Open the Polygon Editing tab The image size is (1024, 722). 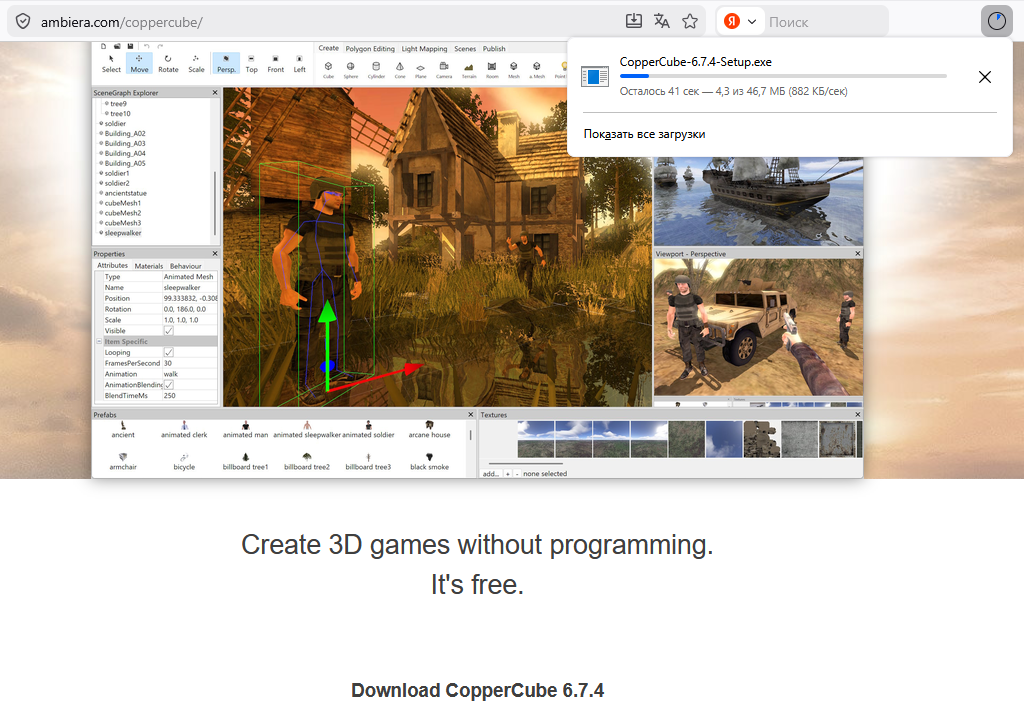(x=370, y=49)
